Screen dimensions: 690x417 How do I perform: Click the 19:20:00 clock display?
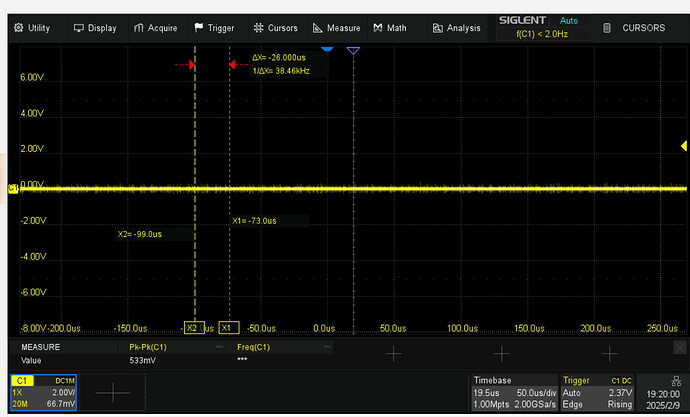click(x=663, y=395)
